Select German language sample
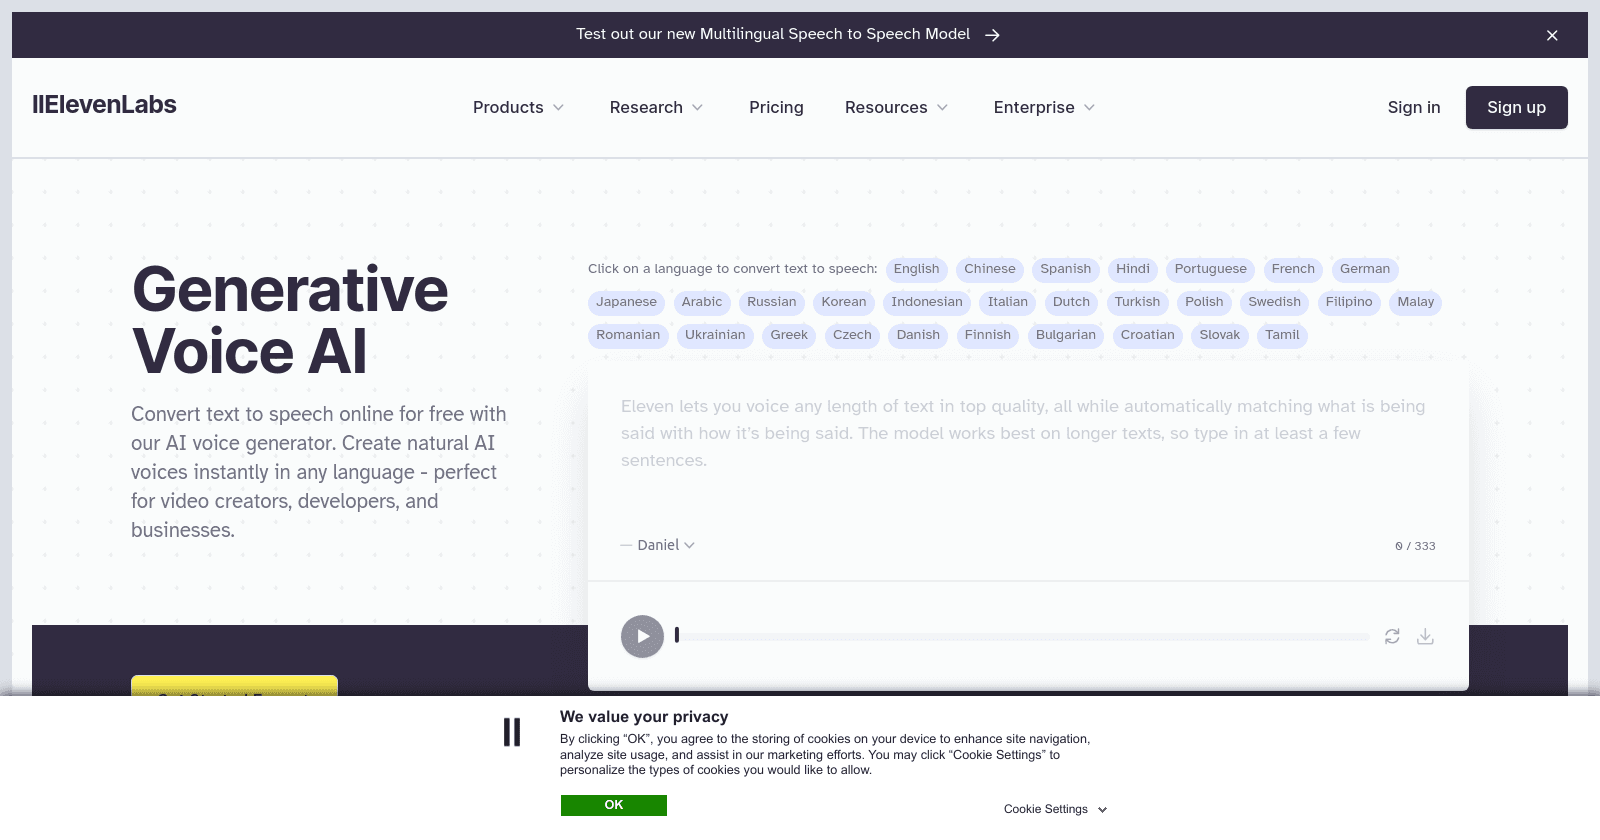Screen dimensions: 1600x840 1365,269
